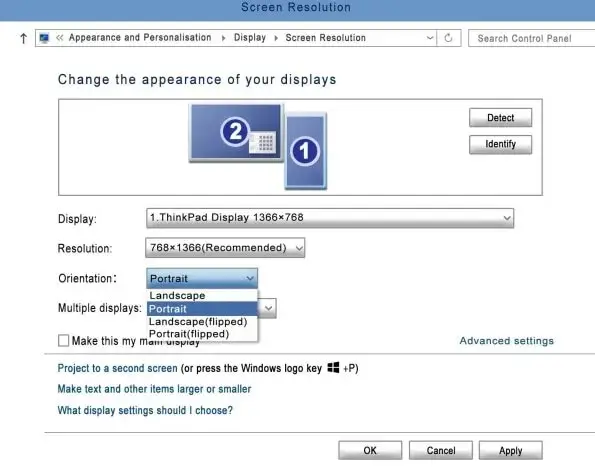The height and width of the screenshot is (475, 595).
Task: Click the refresh icon in address bar
Action: pos(449,38)
